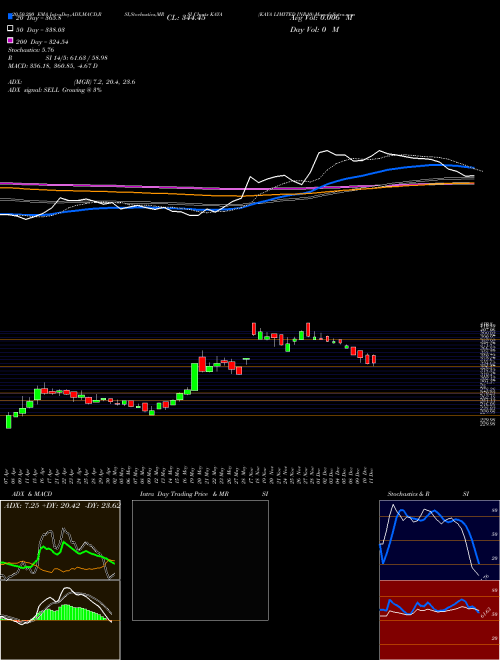
Task: Click the MACD values line
Action: [53, 66]
